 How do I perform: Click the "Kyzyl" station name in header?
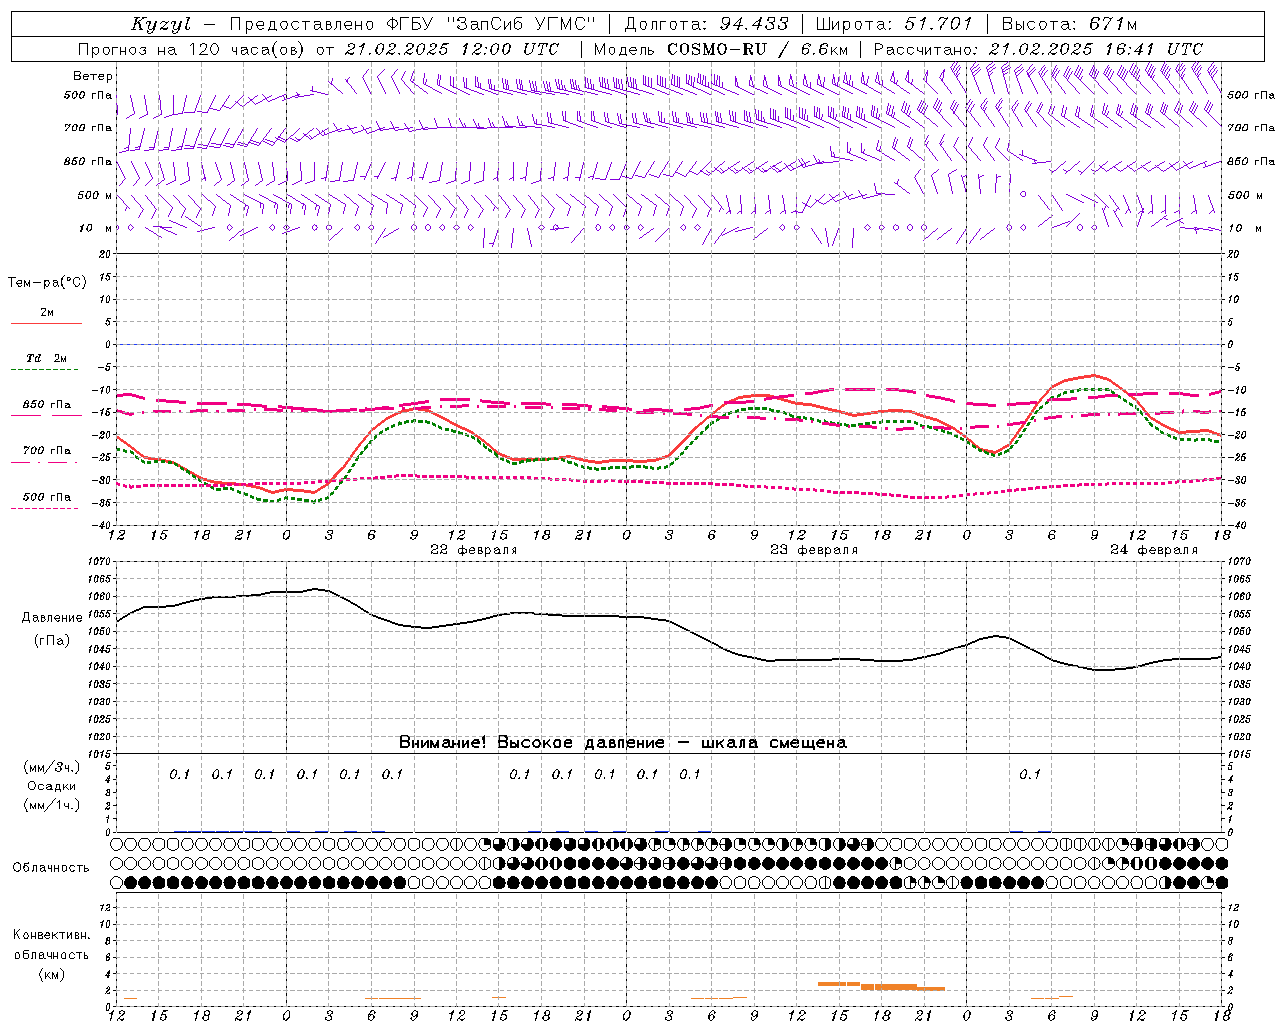[161, 24]
